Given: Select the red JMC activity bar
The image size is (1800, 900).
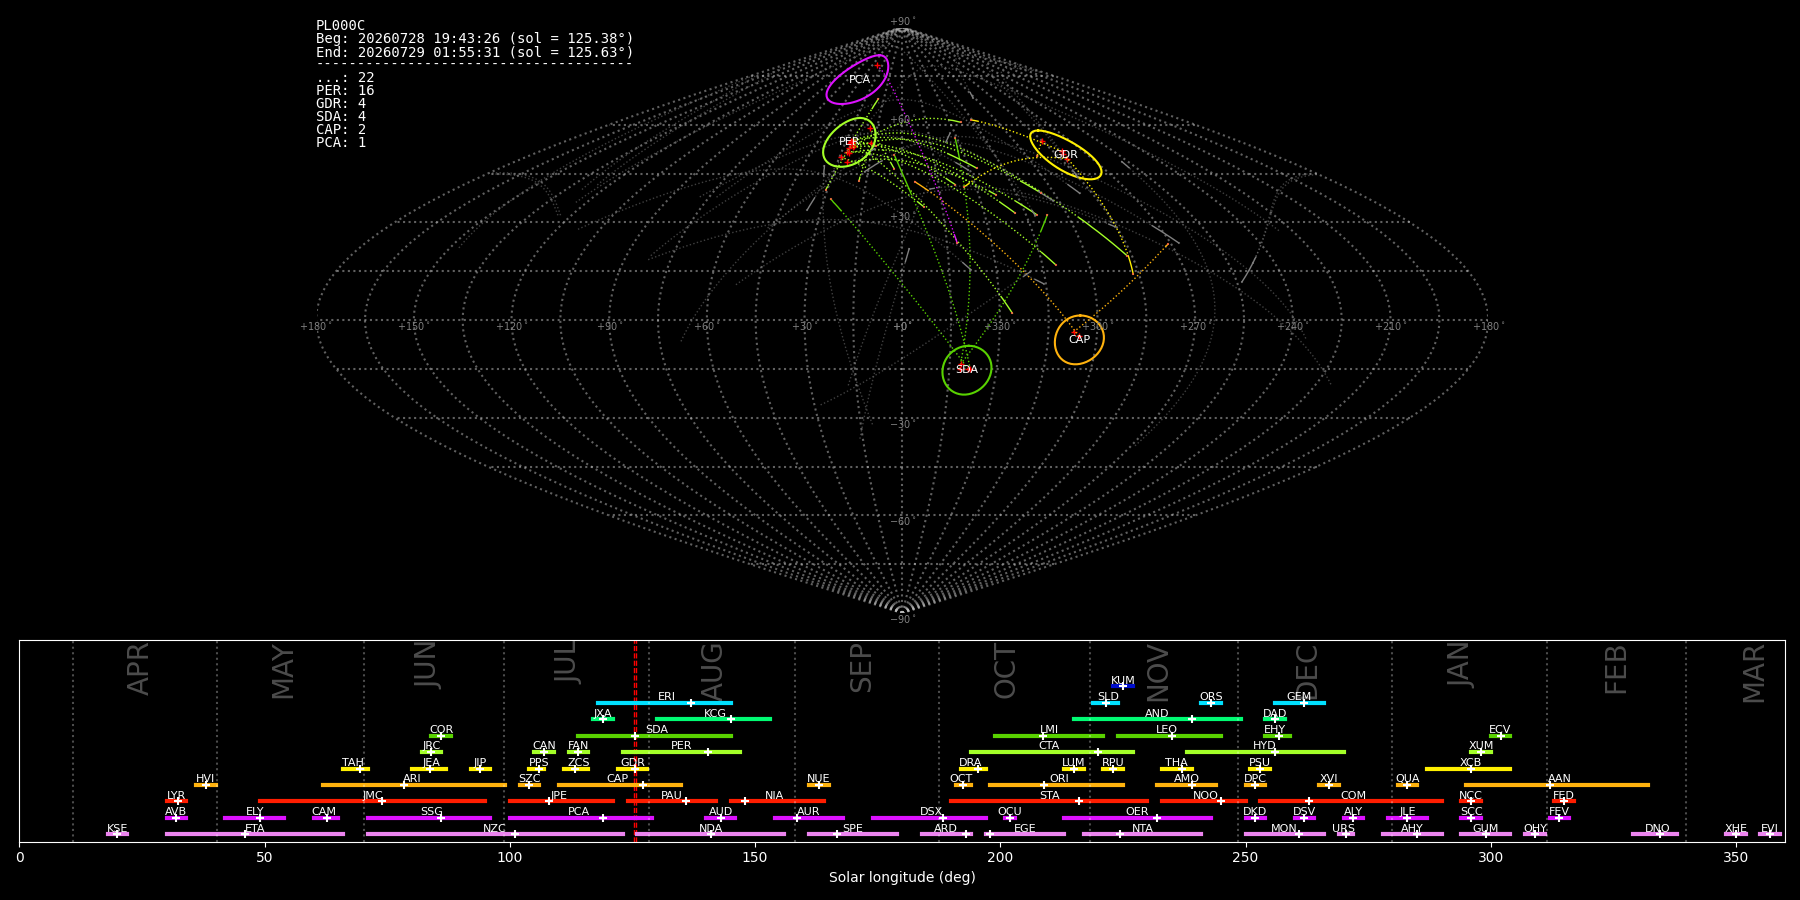Looking at the screenshot, I should [372, 801].
